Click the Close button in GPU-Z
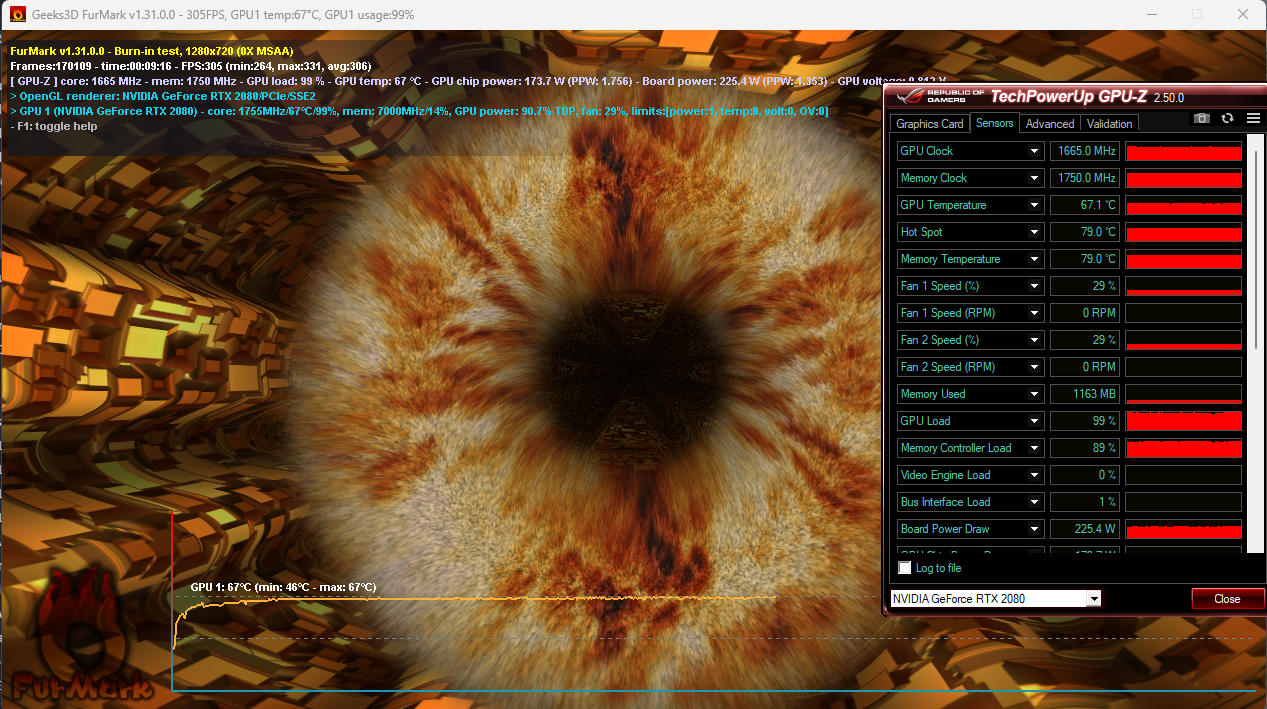 pyautogui.click(x=1227, y=599)
